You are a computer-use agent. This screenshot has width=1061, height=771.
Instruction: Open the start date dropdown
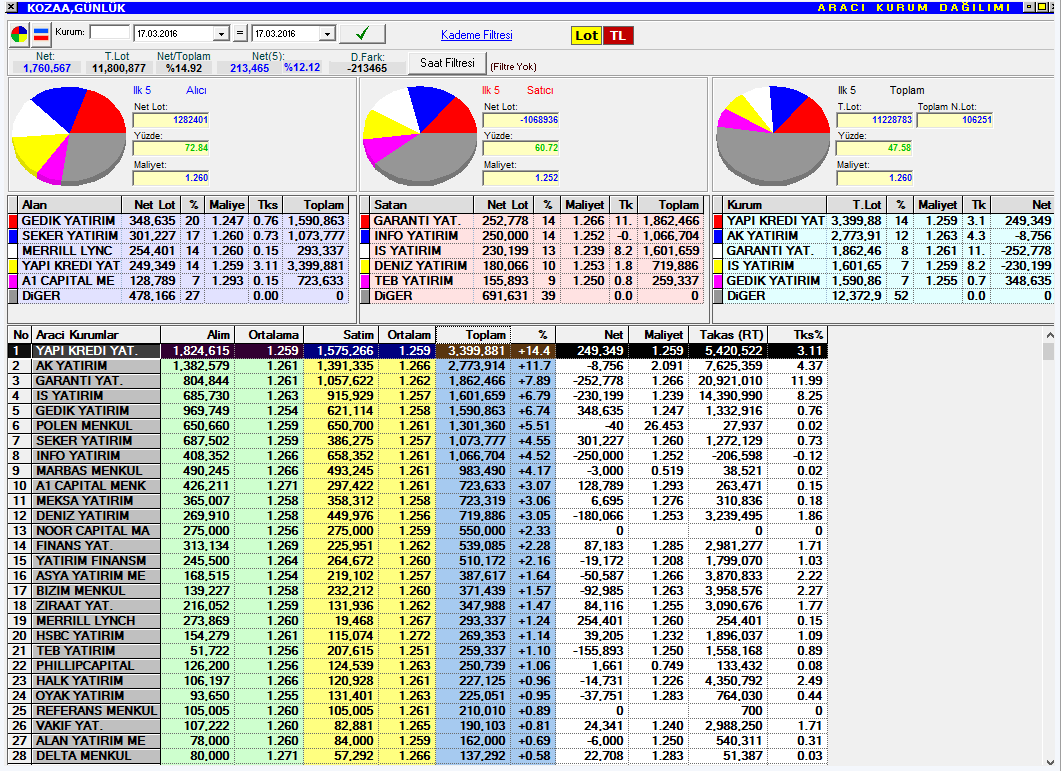[221, 34]
